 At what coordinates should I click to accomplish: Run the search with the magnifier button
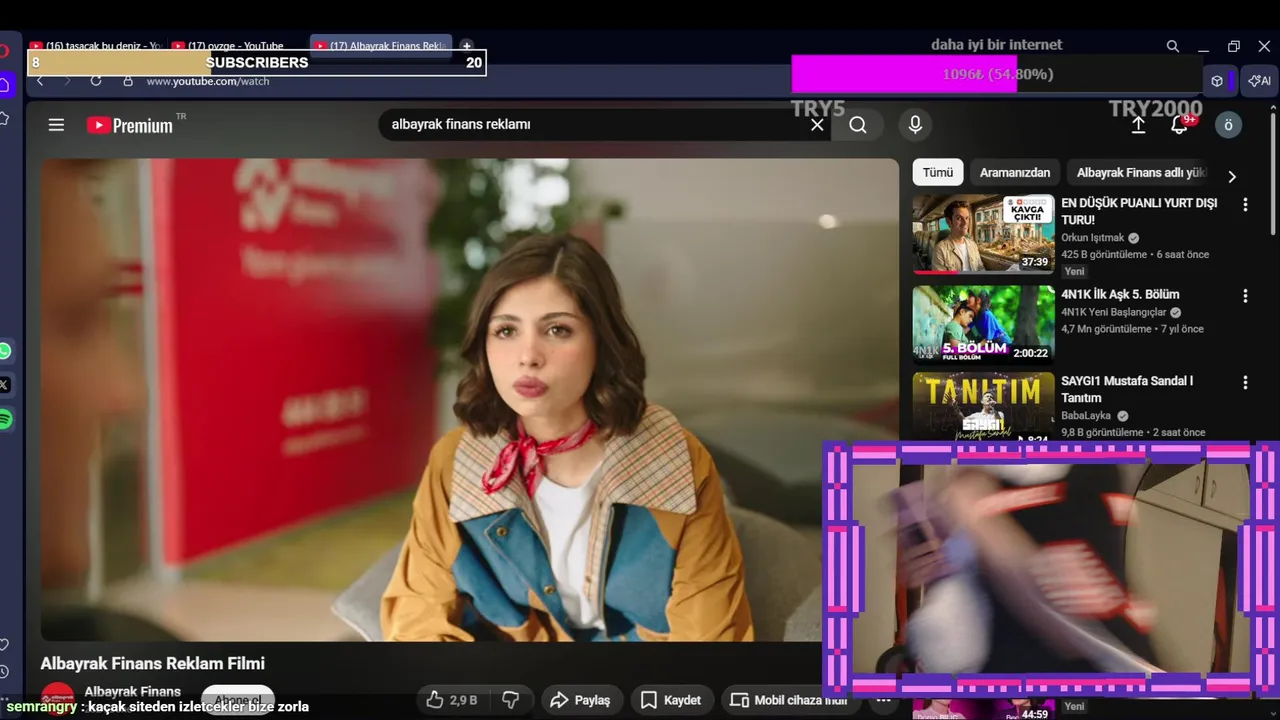[858, 125]
